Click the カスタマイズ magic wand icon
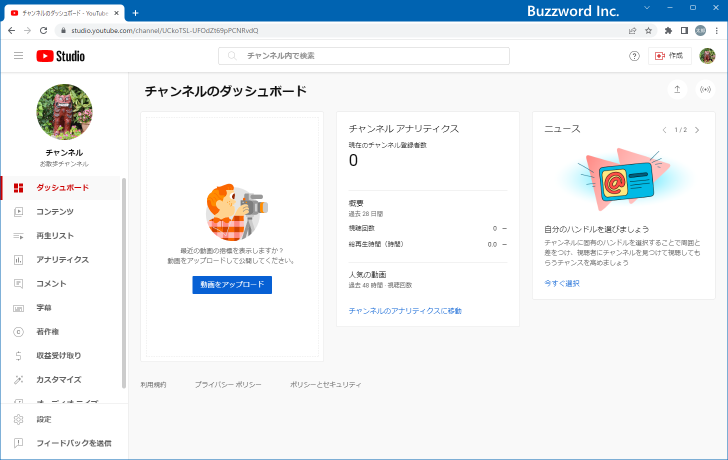The width and height of the screenshot is (728, 460). (19, 380)
